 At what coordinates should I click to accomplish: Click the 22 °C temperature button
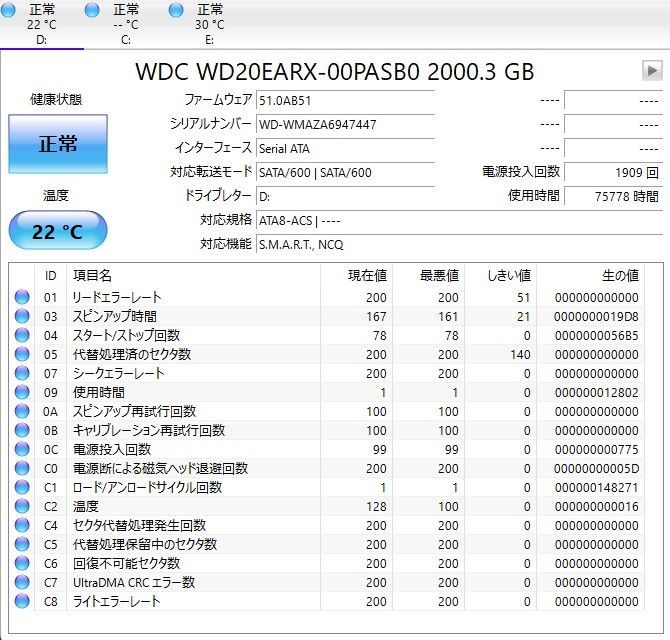pos(58,231)
